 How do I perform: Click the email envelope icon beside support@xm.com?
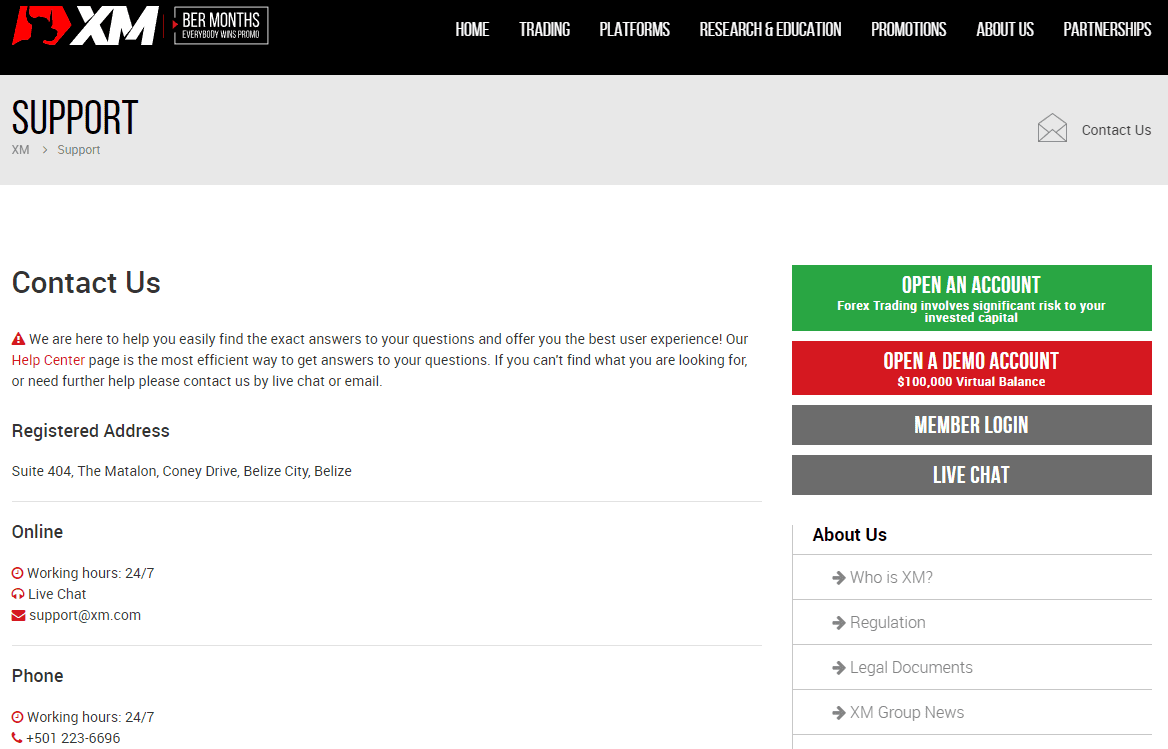pos(16,615)
